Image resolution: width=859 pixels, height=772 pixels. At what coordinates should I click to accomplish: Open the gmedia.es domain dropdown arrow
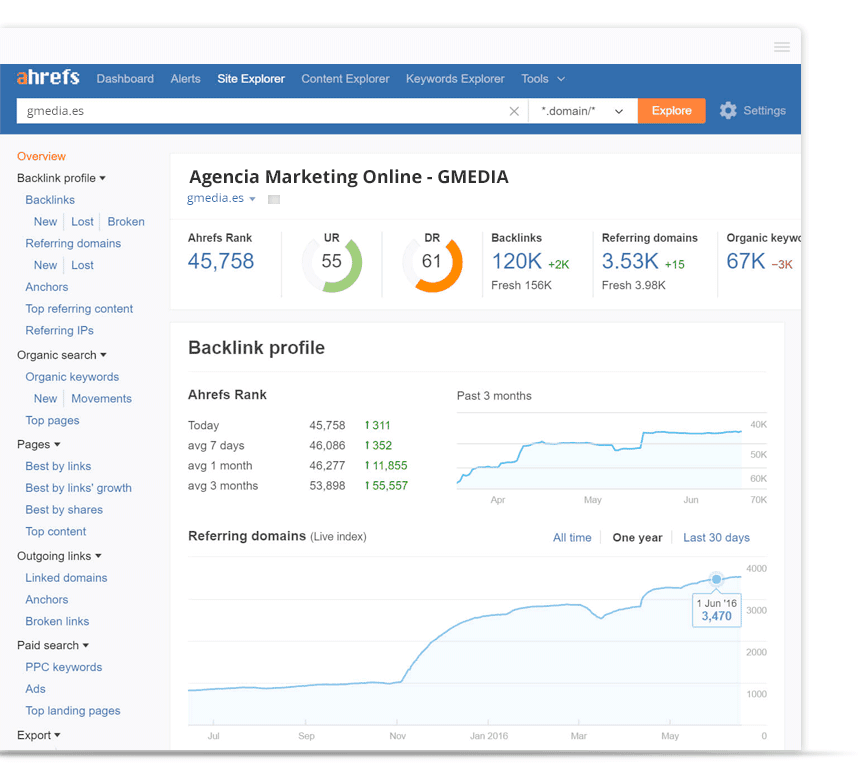click(253, 199)
